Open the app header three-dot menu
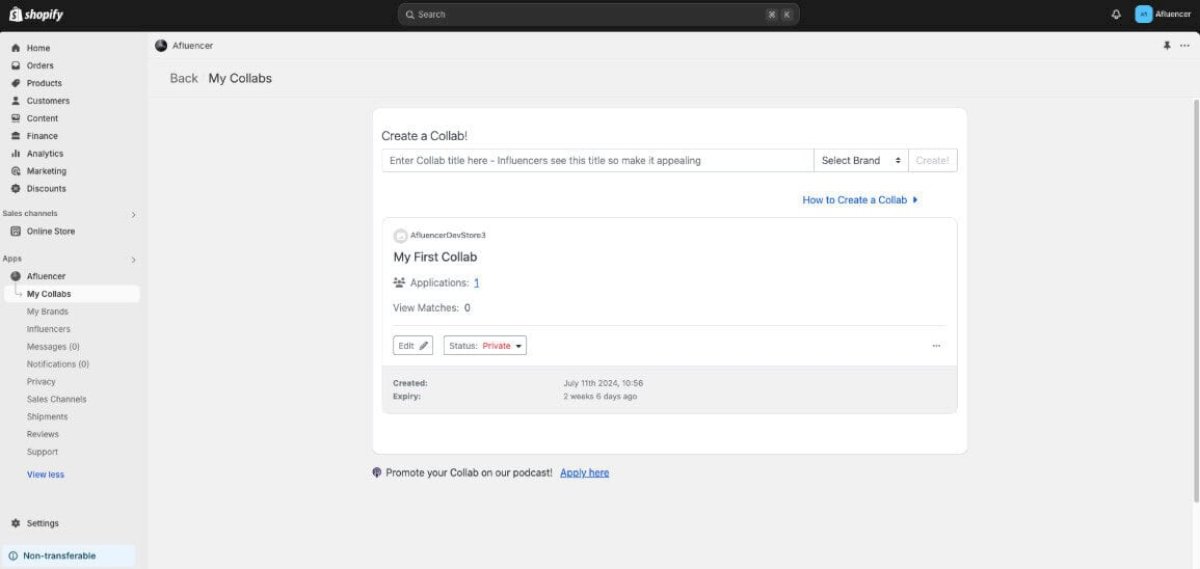Screen dimensions: 1200x569 tap(1185, 46)
